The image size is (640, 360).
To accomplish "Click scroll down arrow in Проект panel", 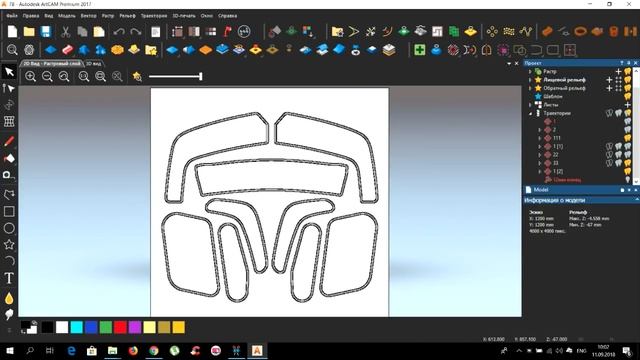I will click(x=636, y=181).
